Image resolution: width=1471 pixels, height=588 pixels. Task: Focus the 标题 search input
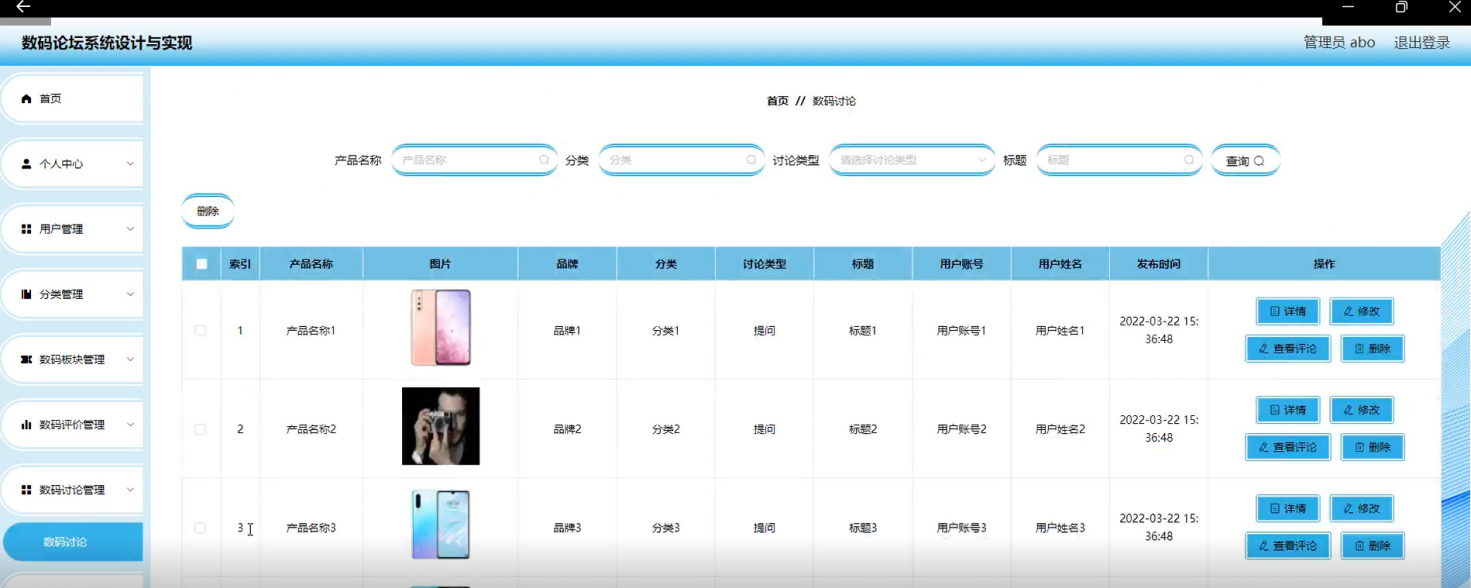pos(1119,160)
